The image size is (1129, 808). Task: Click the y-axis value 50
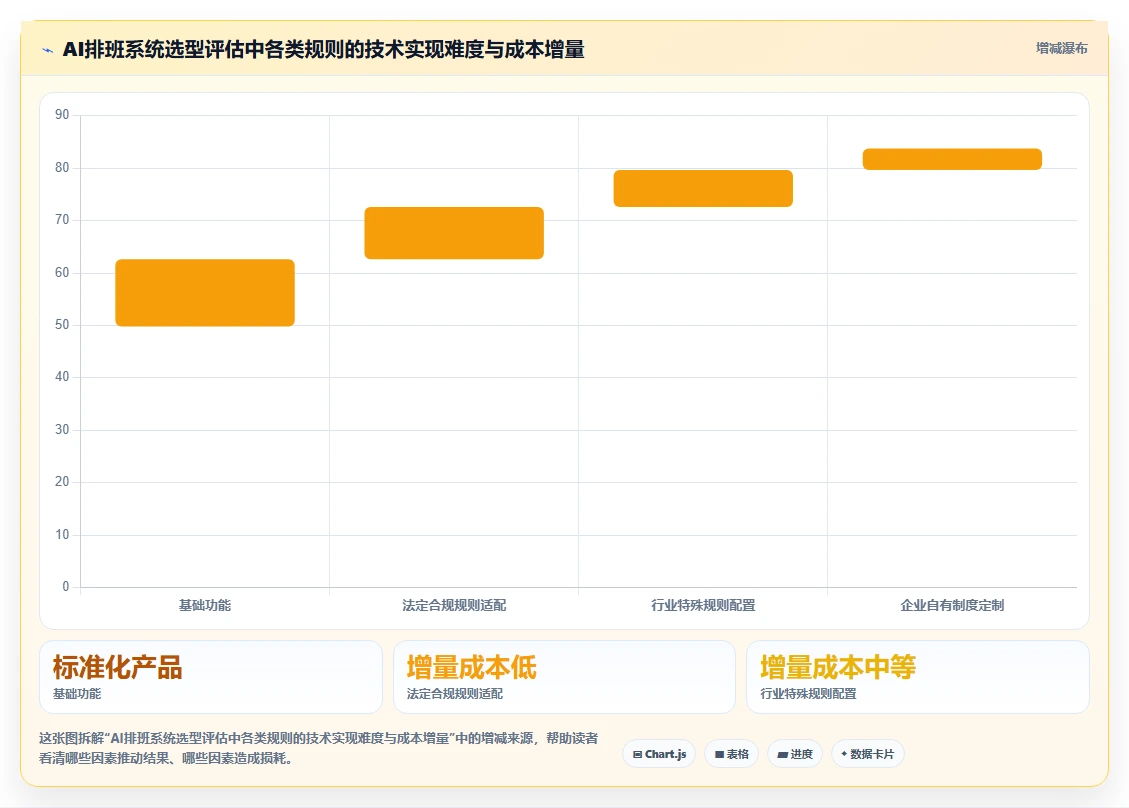(x=62, y=325)
